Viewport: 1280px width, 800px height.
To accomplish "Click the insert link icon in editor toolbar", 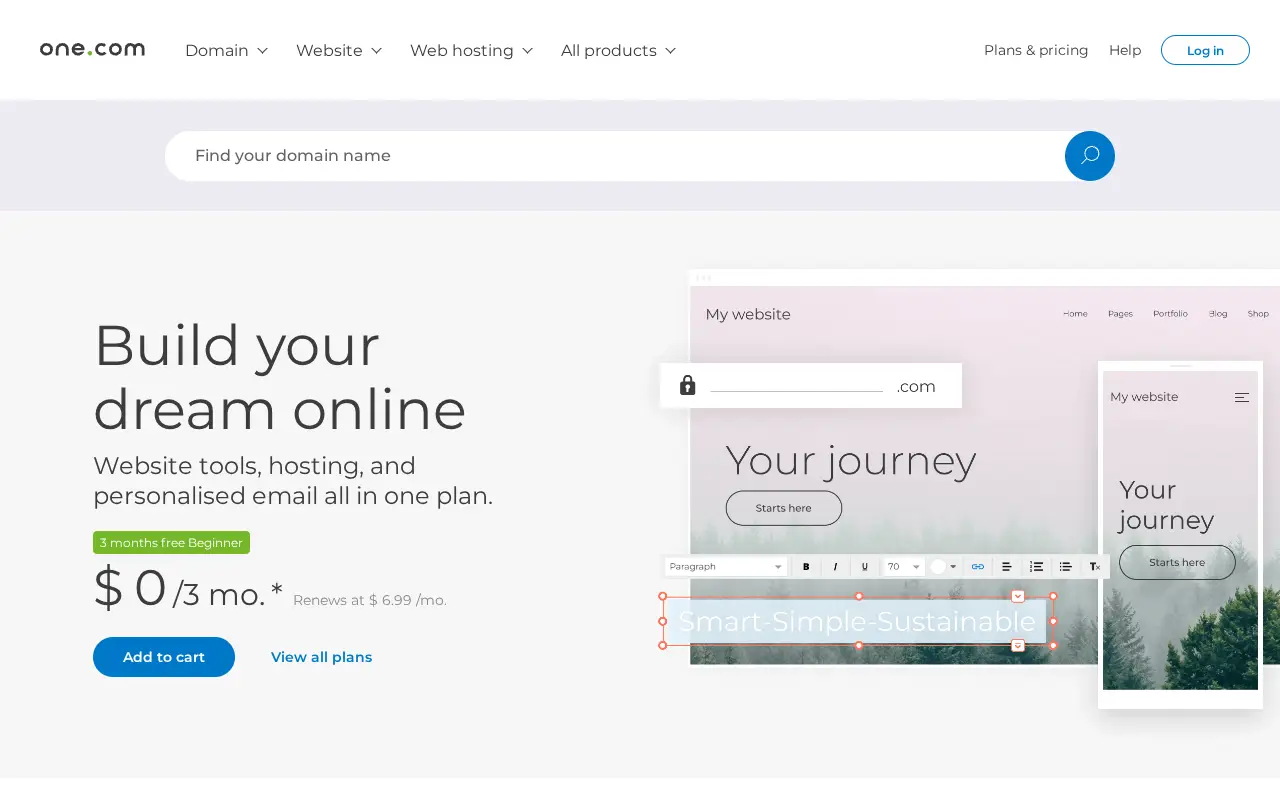I will [x=978, y=567].
